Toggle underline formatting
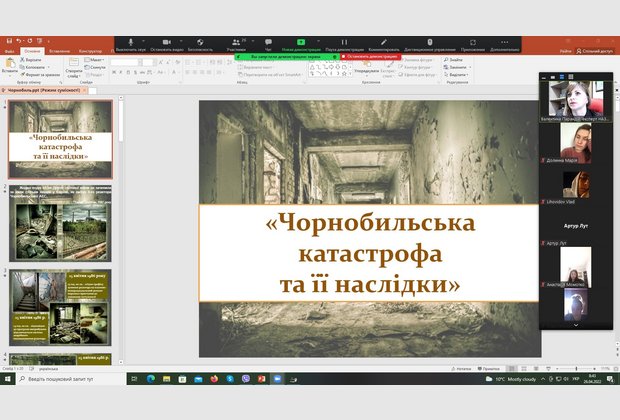The image size is (620, 420). (x=128, y=72)
